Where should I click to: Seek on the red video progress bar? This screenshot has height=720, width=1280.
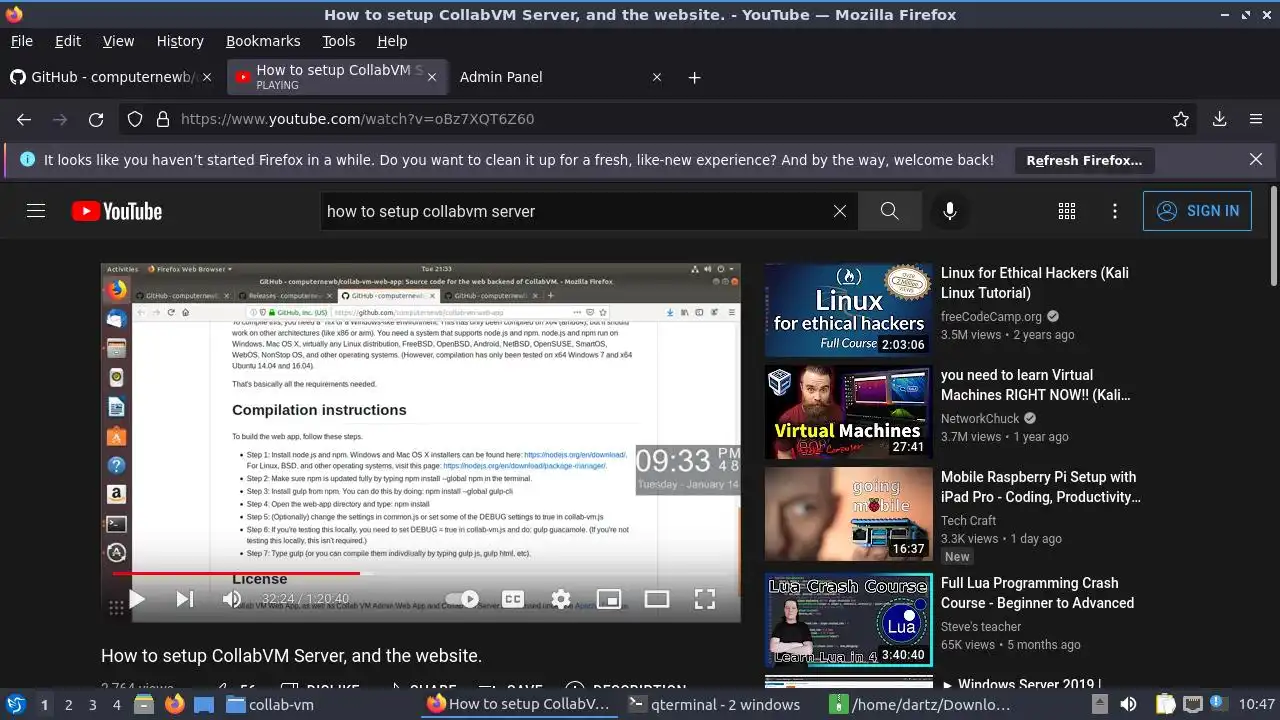click(x=420, y=574)
